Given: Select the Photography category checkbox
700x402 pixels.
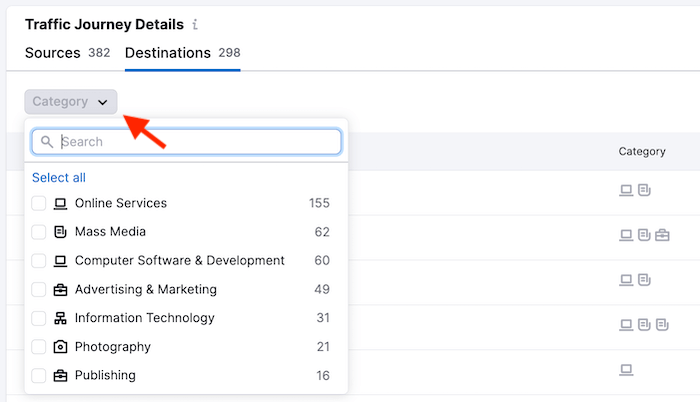Looking at the screenshot, I should pos(39,347).
